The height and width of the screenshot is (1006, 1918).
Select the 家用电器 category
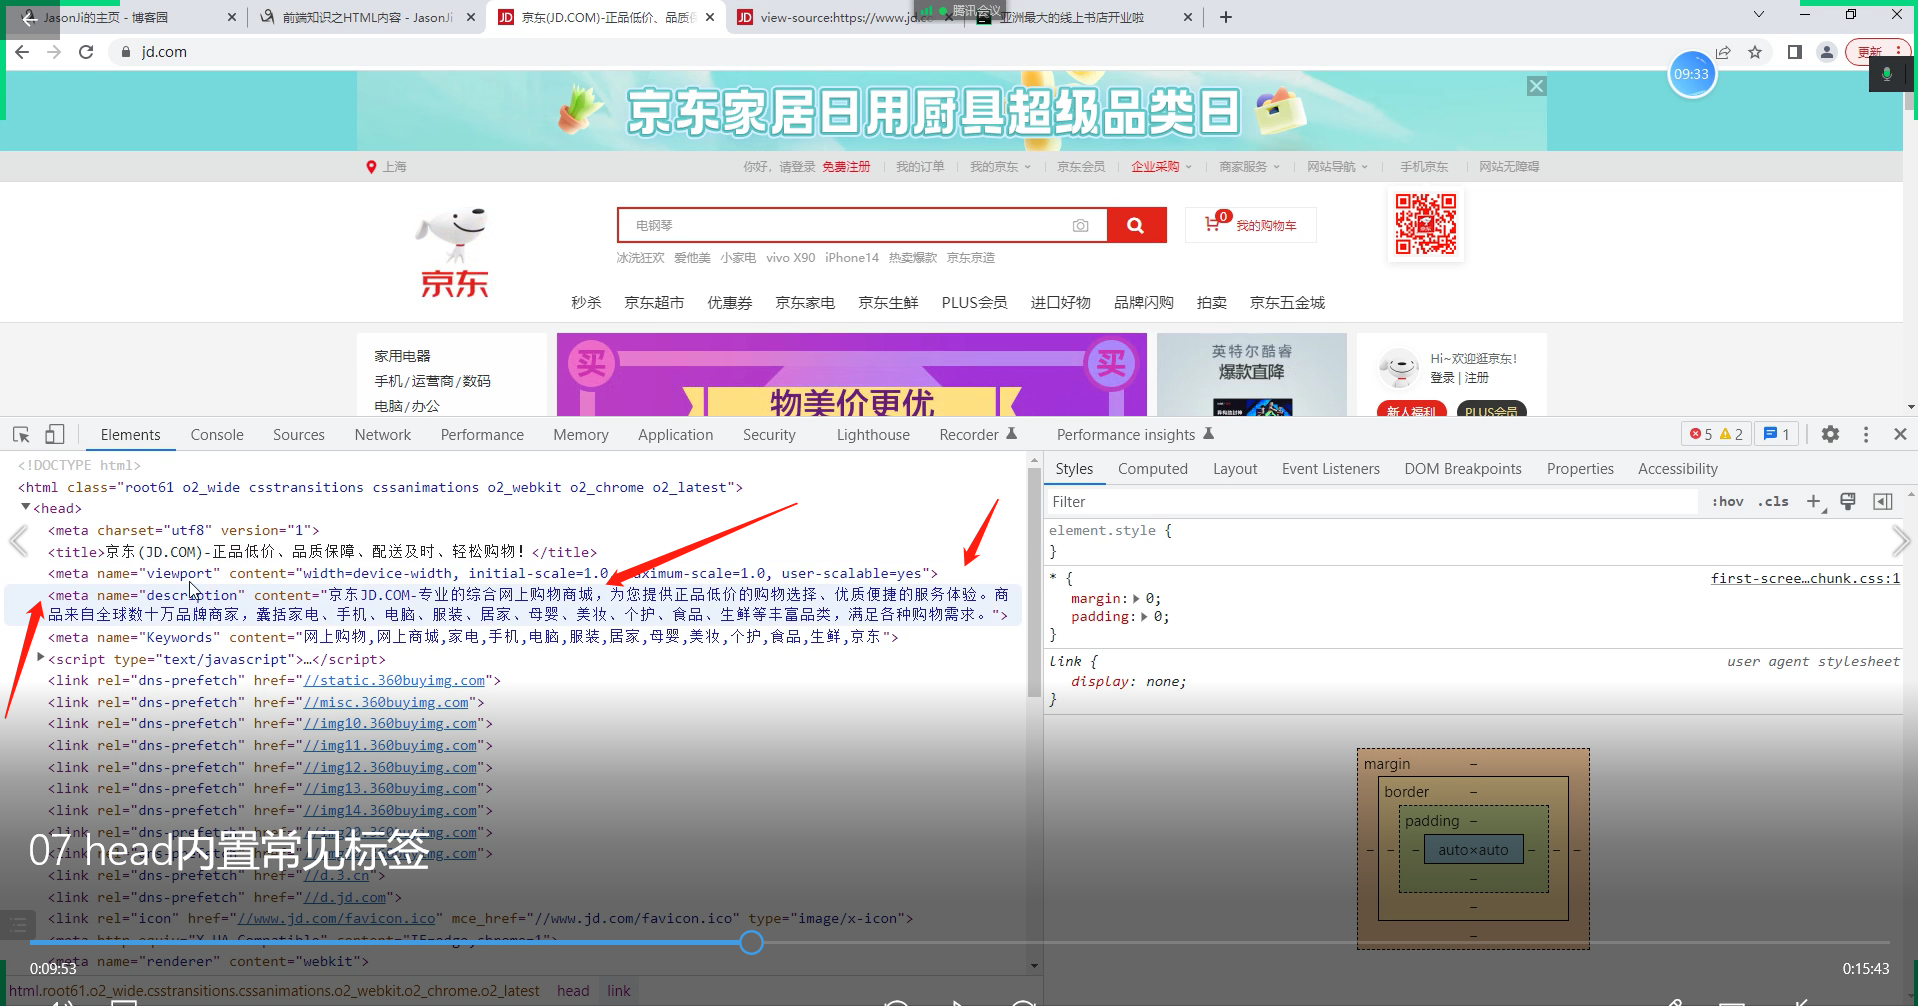click(x=402, y=356)
